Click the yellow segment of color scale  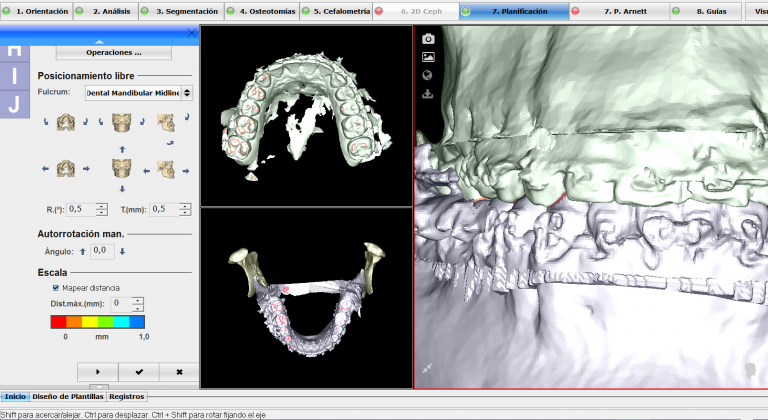tap(90, 321)
